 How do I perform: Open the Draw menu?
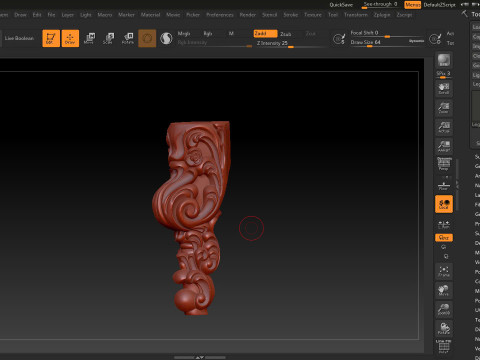[20, 15]
